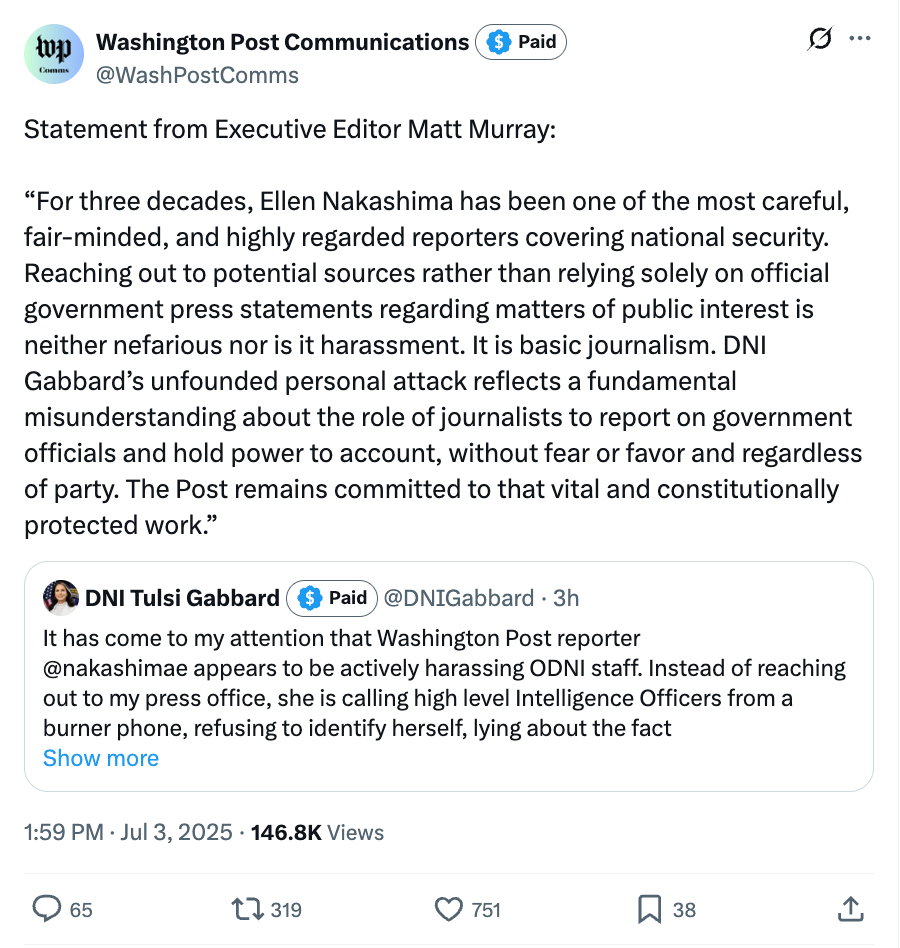Viewport: 900px width, 948px height.
Task: Bookmark the post with the bookmark icon
Action: point(650,908)
